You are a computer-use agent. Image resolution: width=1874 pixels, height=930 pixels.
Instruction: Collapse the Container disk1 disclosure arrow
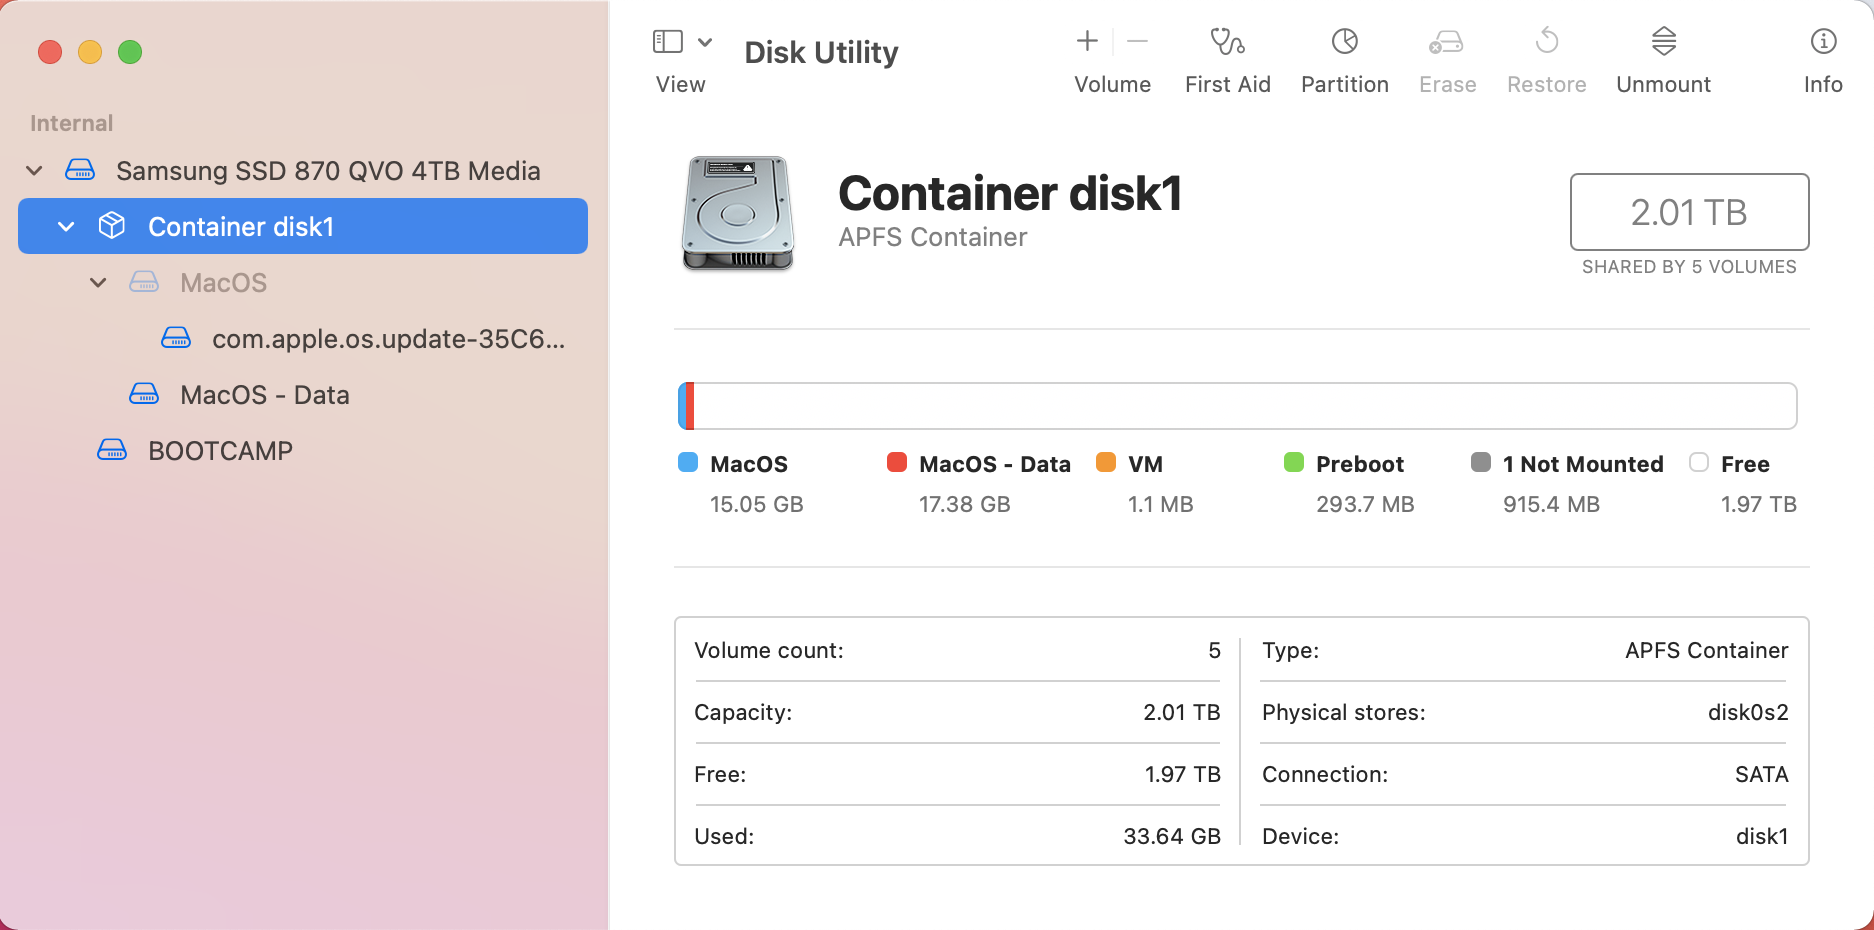(x=66, y=227)
